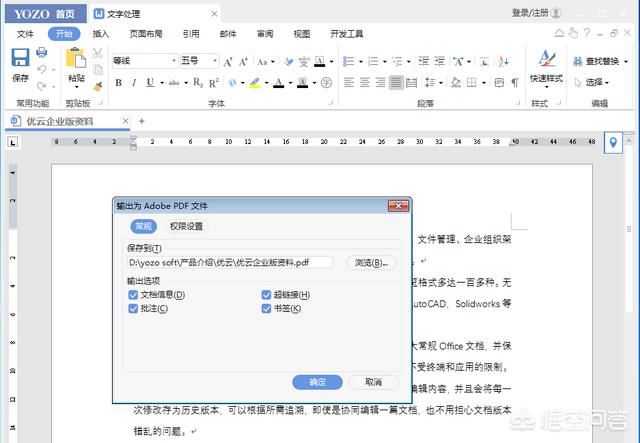Click the Paste (粘贴) clipboard icon
Viewport: 640px width, 443px height.
76,58
